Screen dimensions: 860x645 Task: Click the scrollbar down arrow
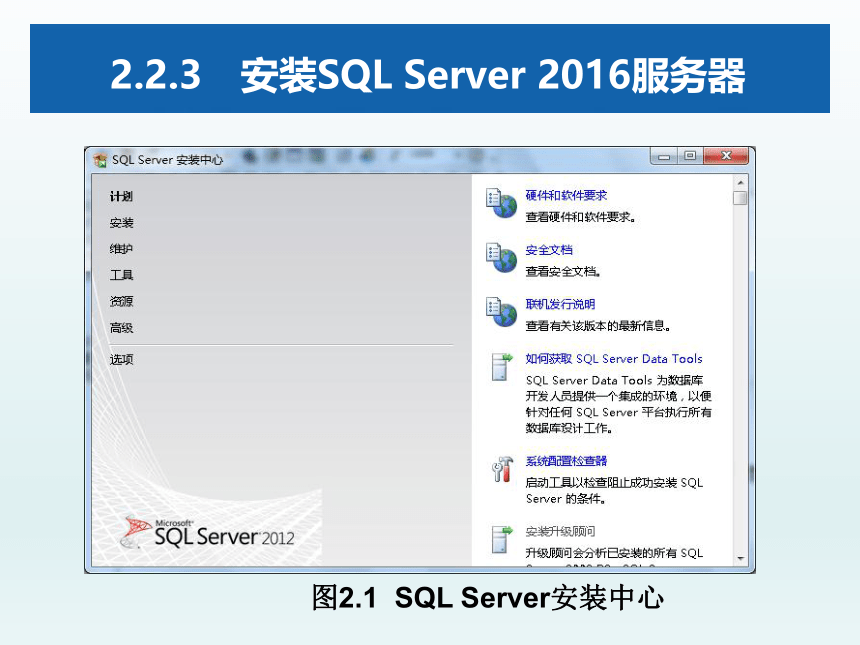[x=740, y=559]
